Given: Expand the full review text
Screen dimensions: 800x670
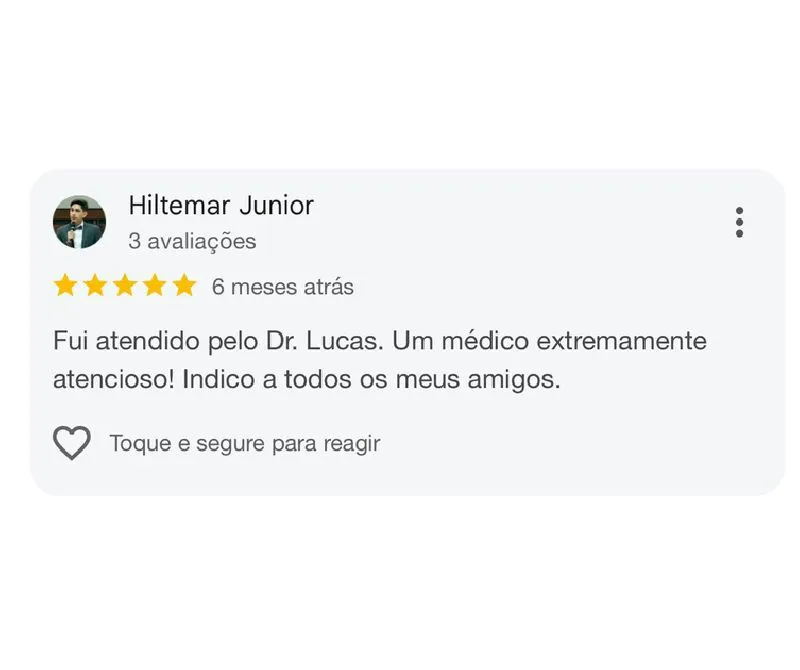Looking at the screenshot, I should click(380, 360).
